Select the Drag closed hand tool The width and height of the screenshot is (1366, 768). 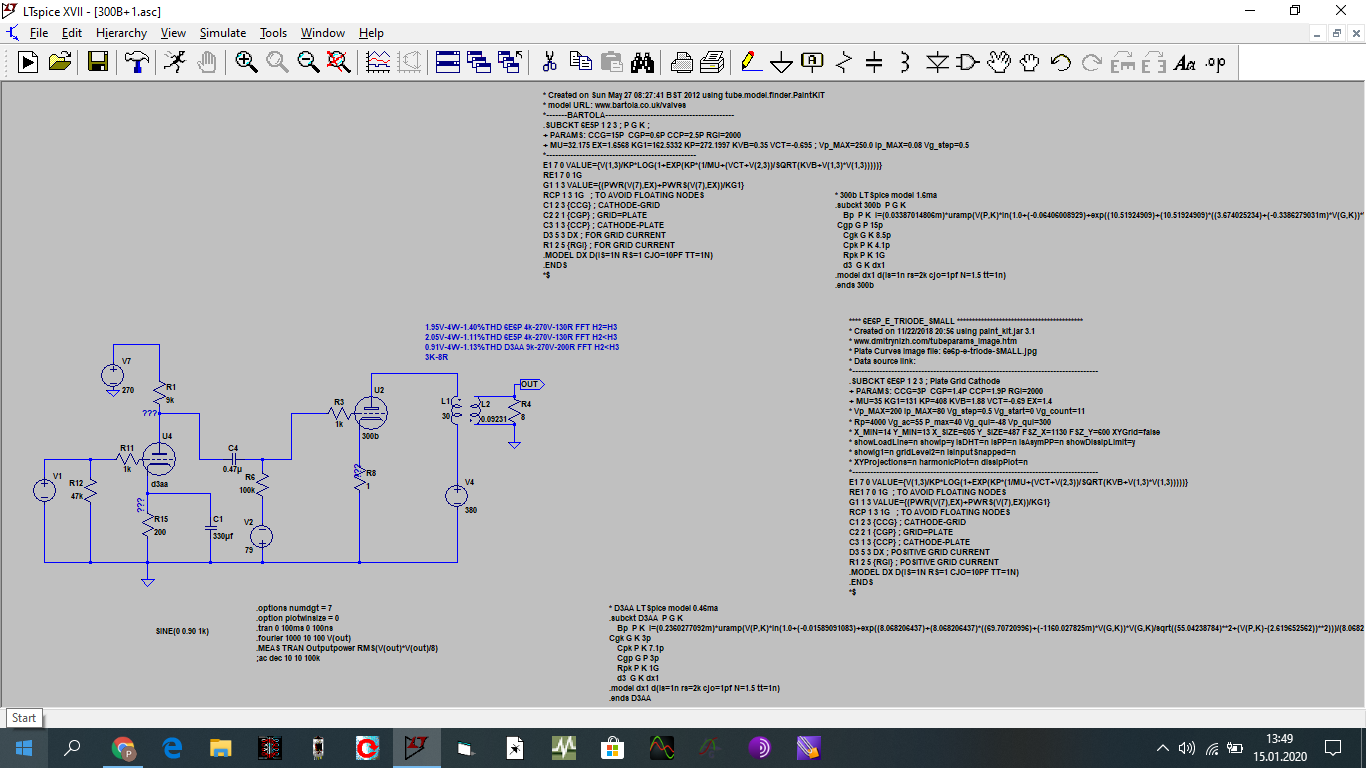pos(1029,62)
